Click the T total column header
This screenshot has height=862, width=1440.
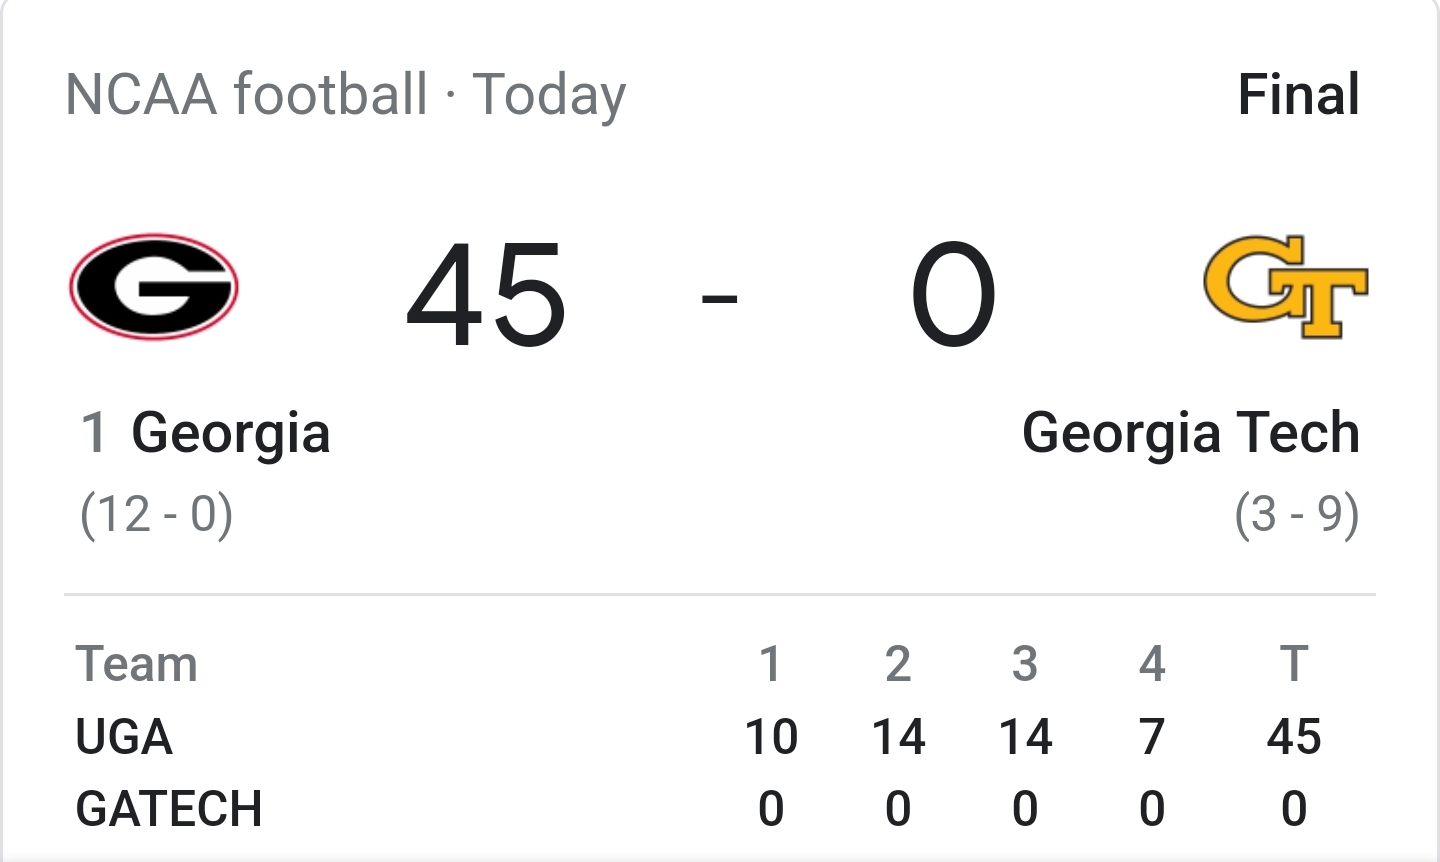1294,665
